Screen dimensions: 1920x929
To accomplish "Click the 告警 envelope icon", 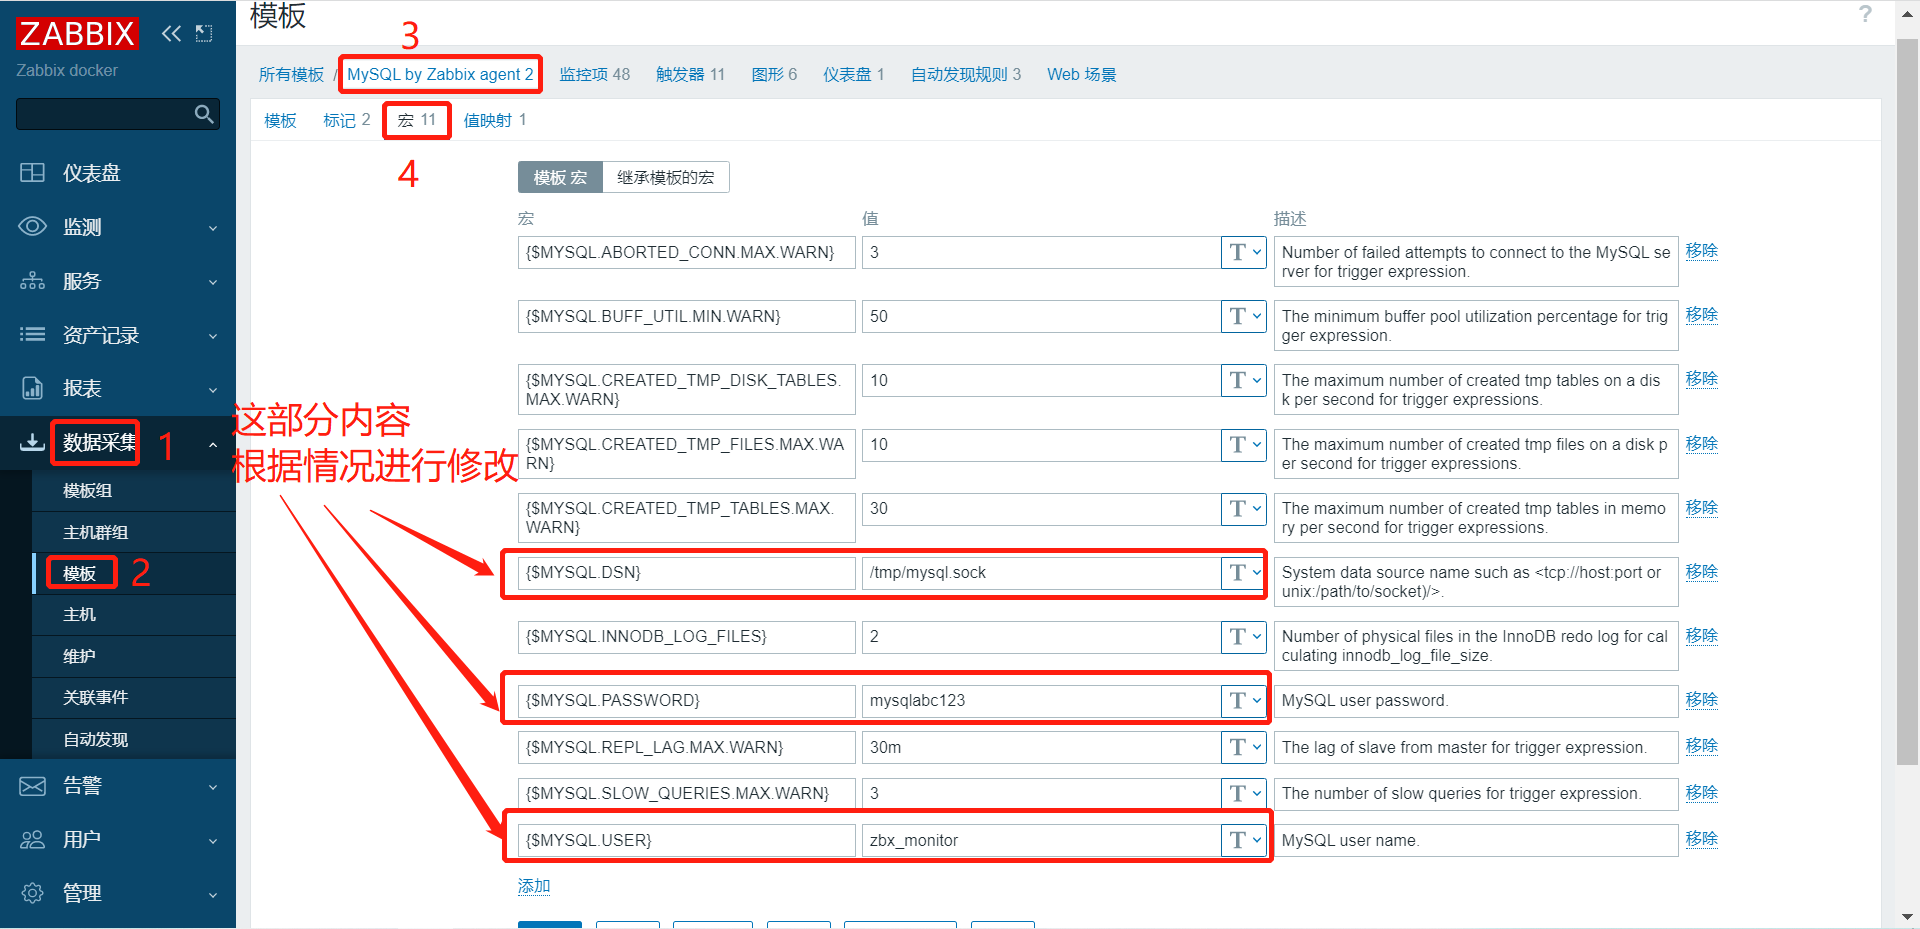I will tap(32, 786).
